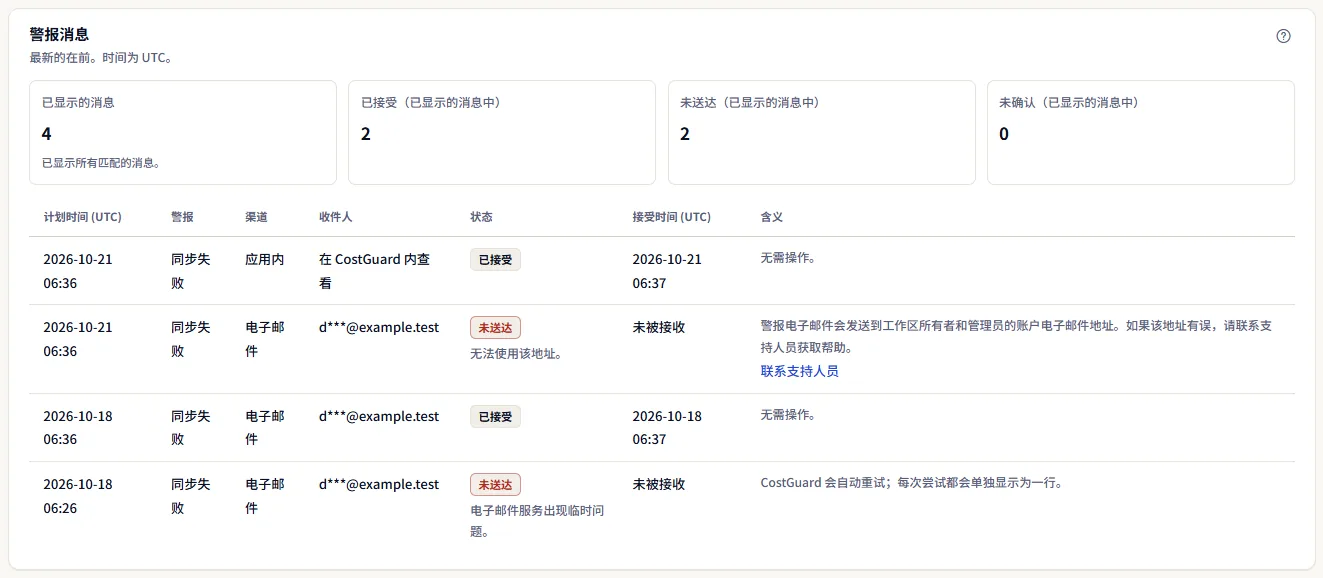Screen dimensions: 1323x578
Task: Click the "渠道" column header
Action: [x=256, y=217]
